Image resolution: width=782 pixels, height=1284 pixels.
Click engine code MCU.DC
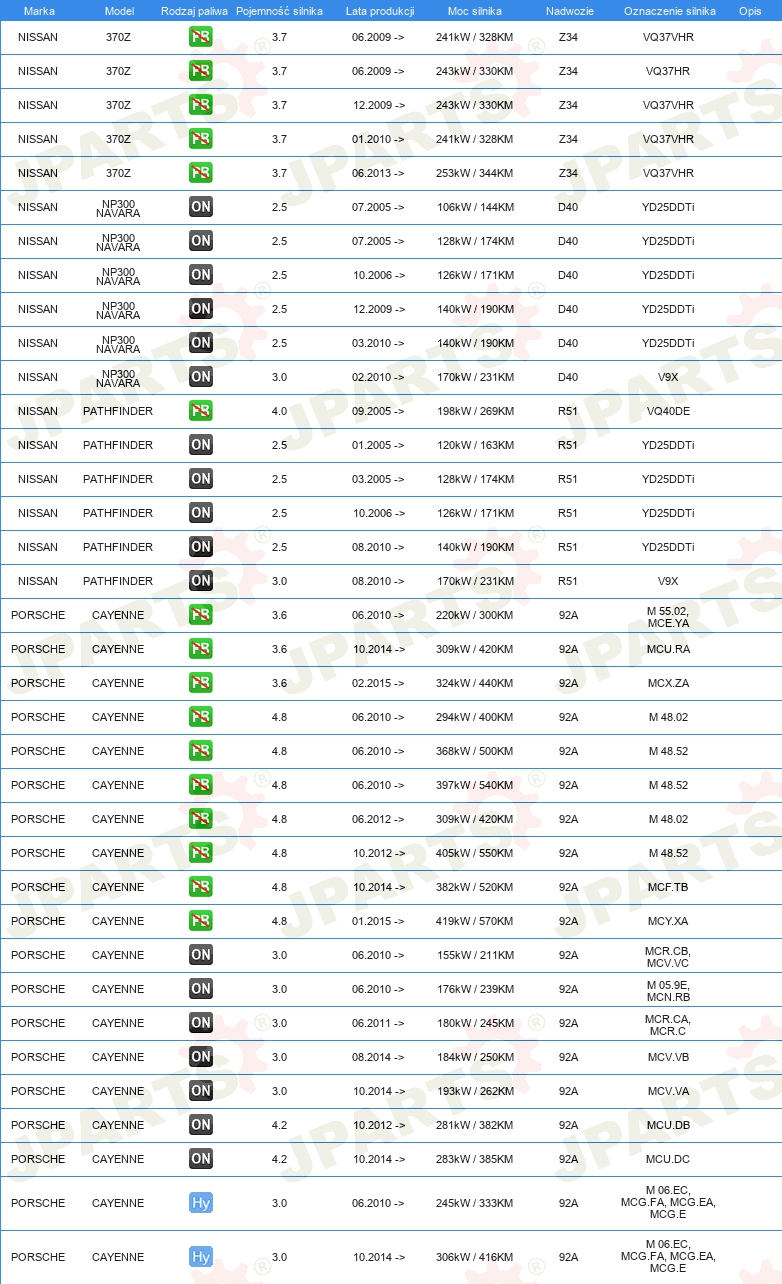668,1159
